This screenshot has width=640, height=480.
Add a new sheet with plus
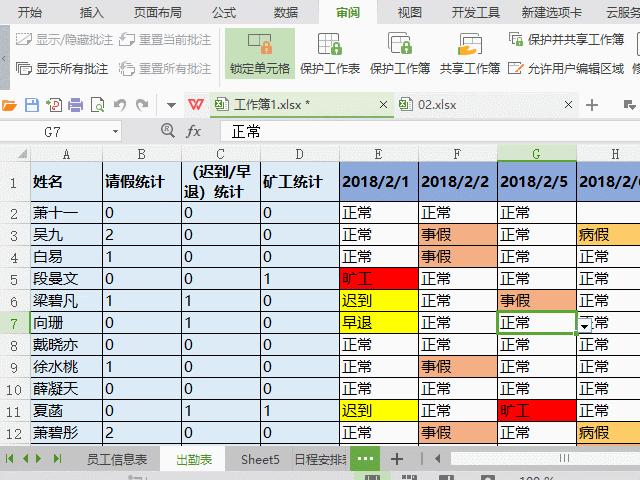(x=397, y=459)
